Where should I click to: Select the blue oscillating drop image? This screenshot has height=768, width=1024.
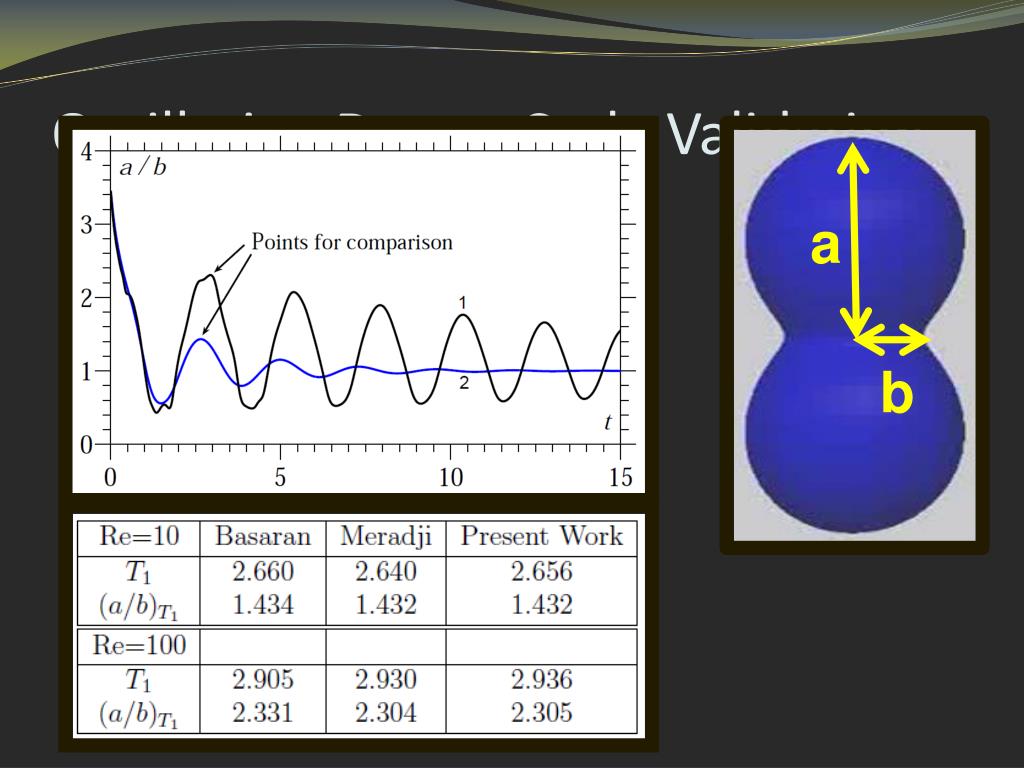tap(854, 335)
